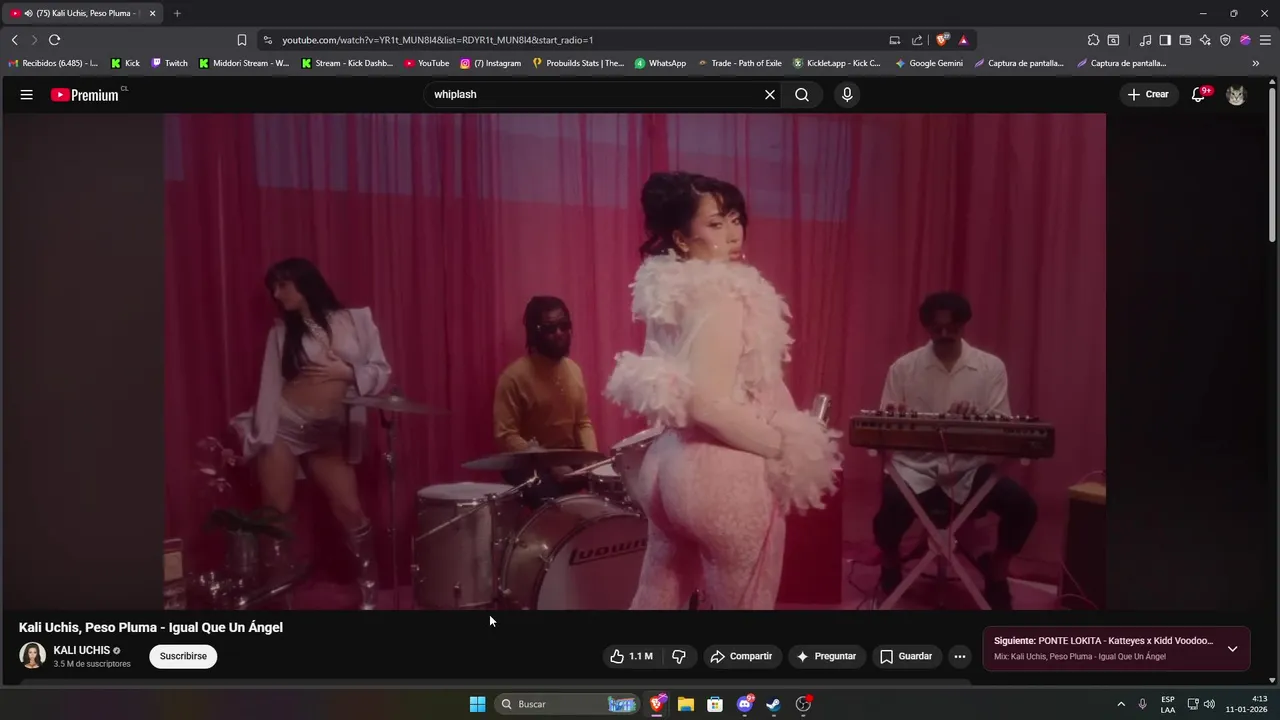Viewport: 1280px width, 720px height.
Task: Click the search magnifier button
Action: [x=802, y=95]
